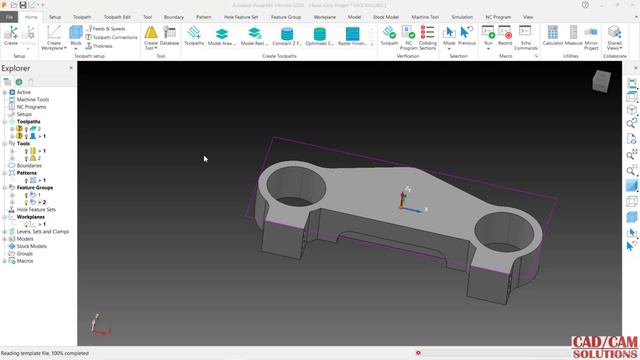
Task: Toggle lightbulb for toolpath 2
Action: [x=26, y=129]
